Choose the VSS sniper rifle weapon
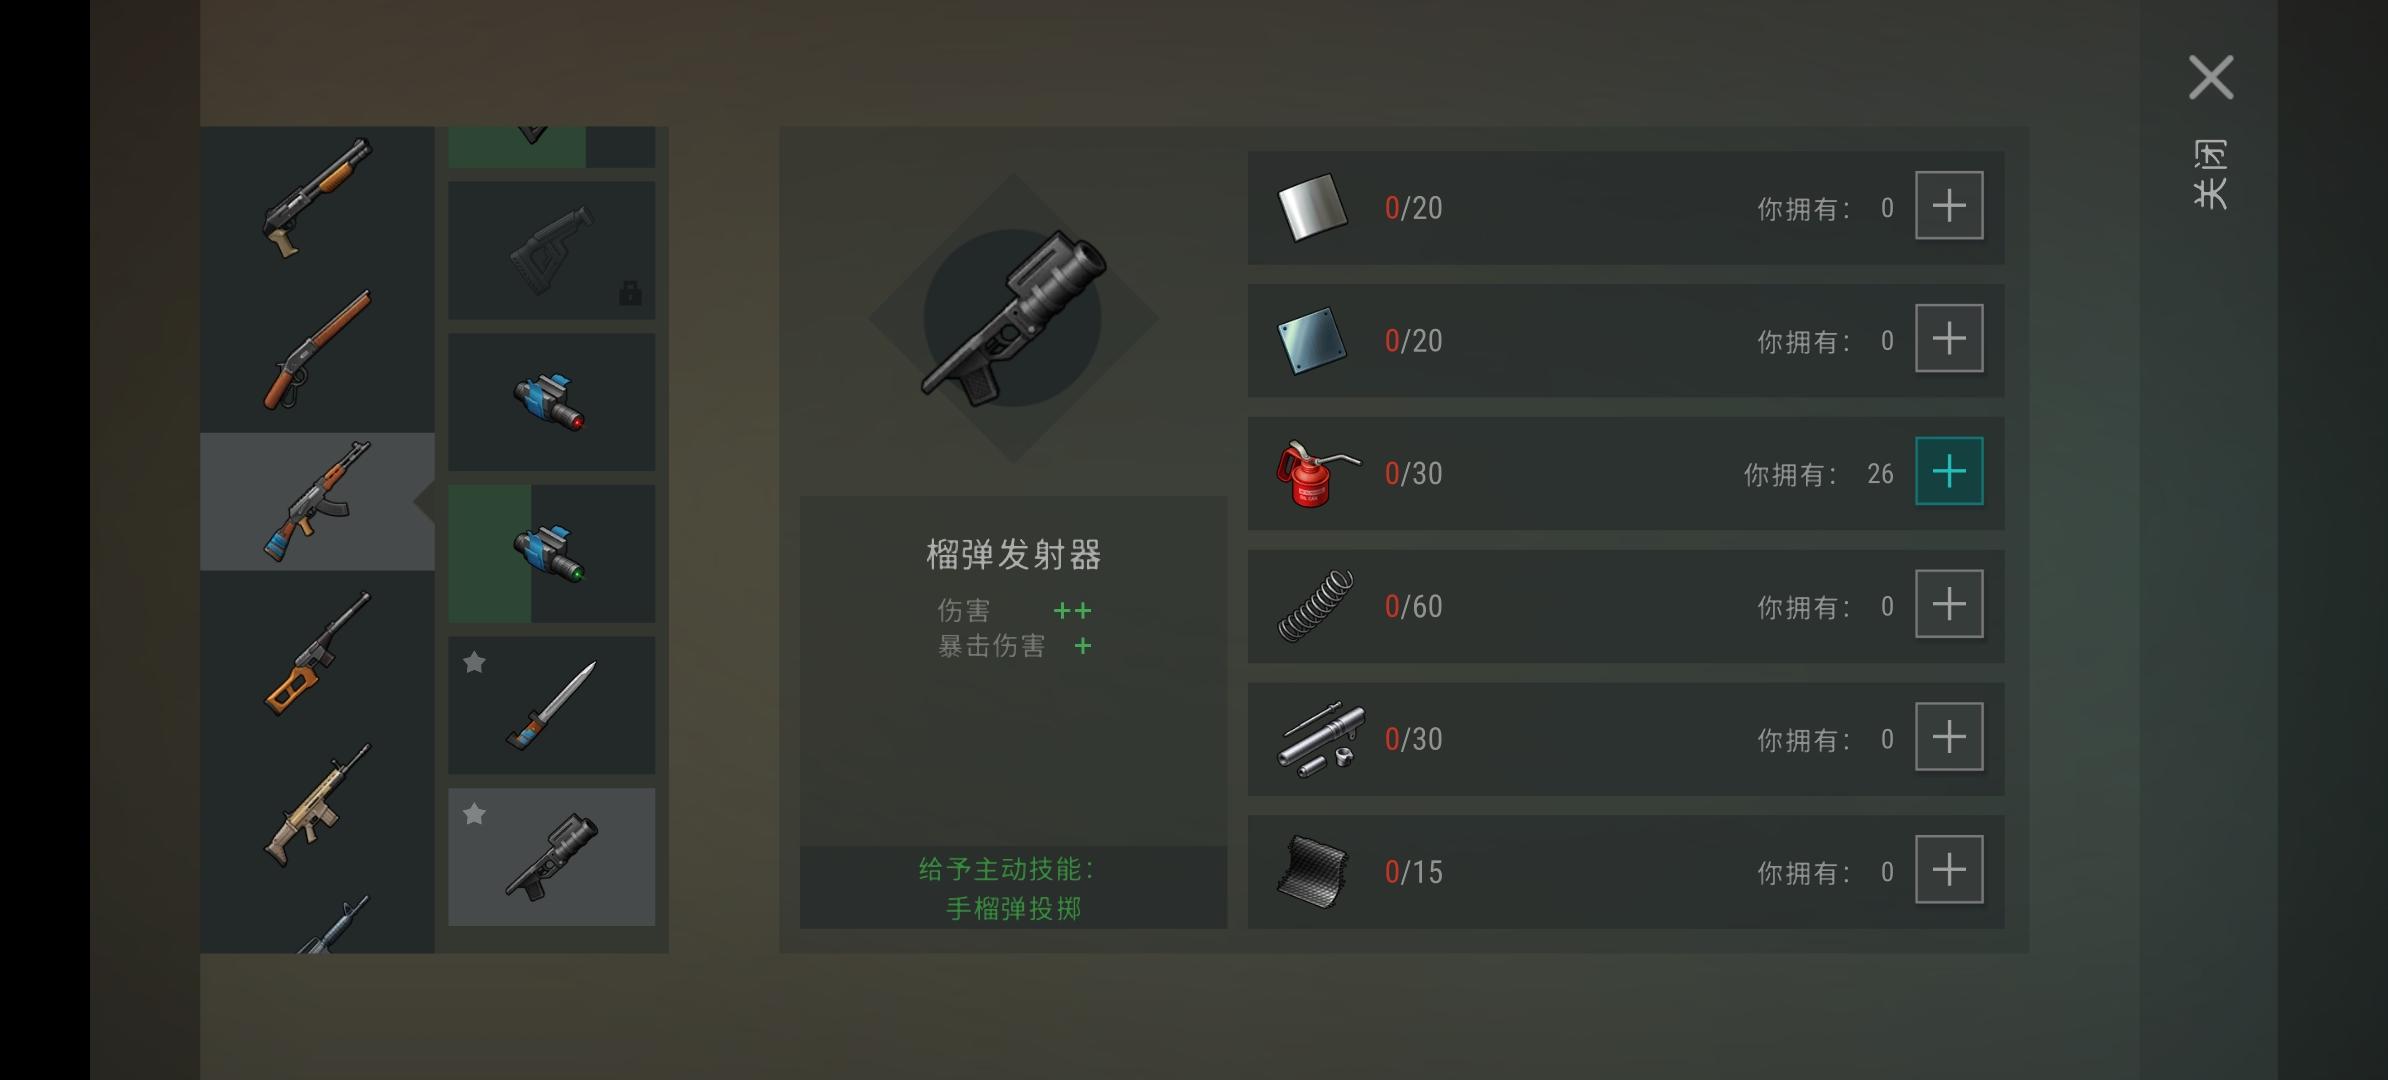The width and height of the screenshot is (2388, 1080). pyautogui.click(x=317, y=654)
